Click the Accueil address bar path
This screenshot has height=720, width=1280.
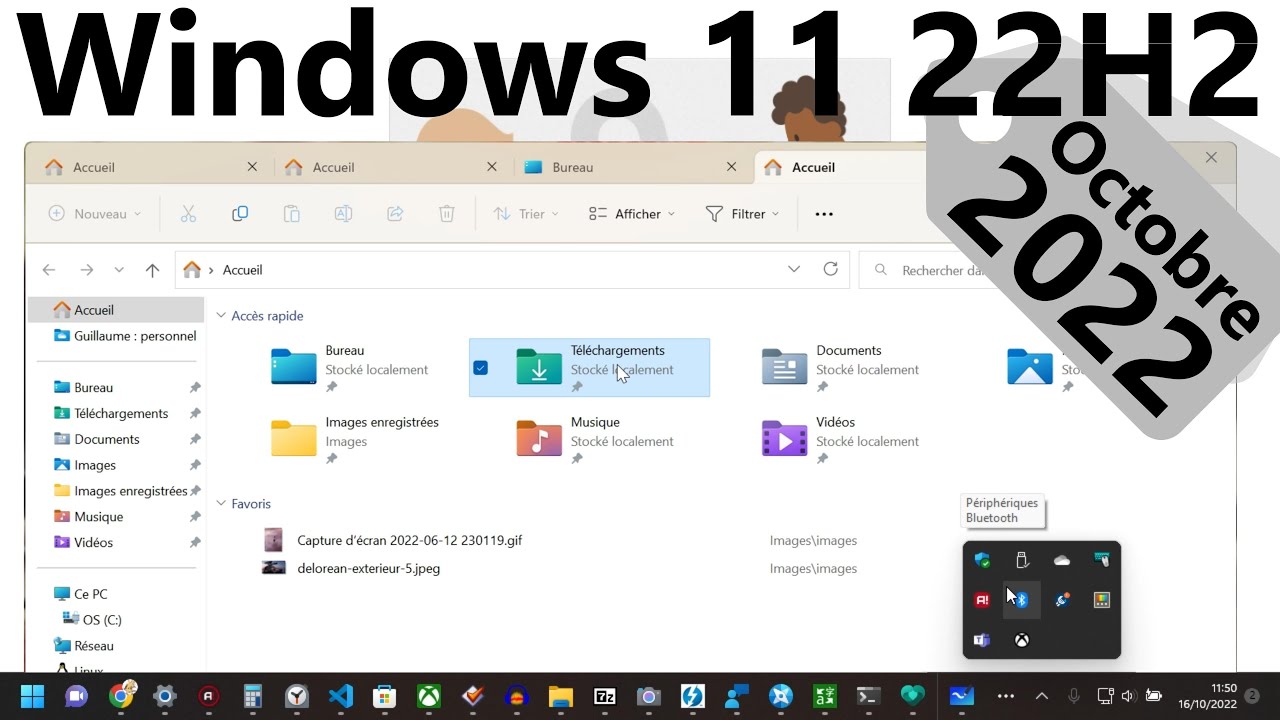[x=243, y=270]
